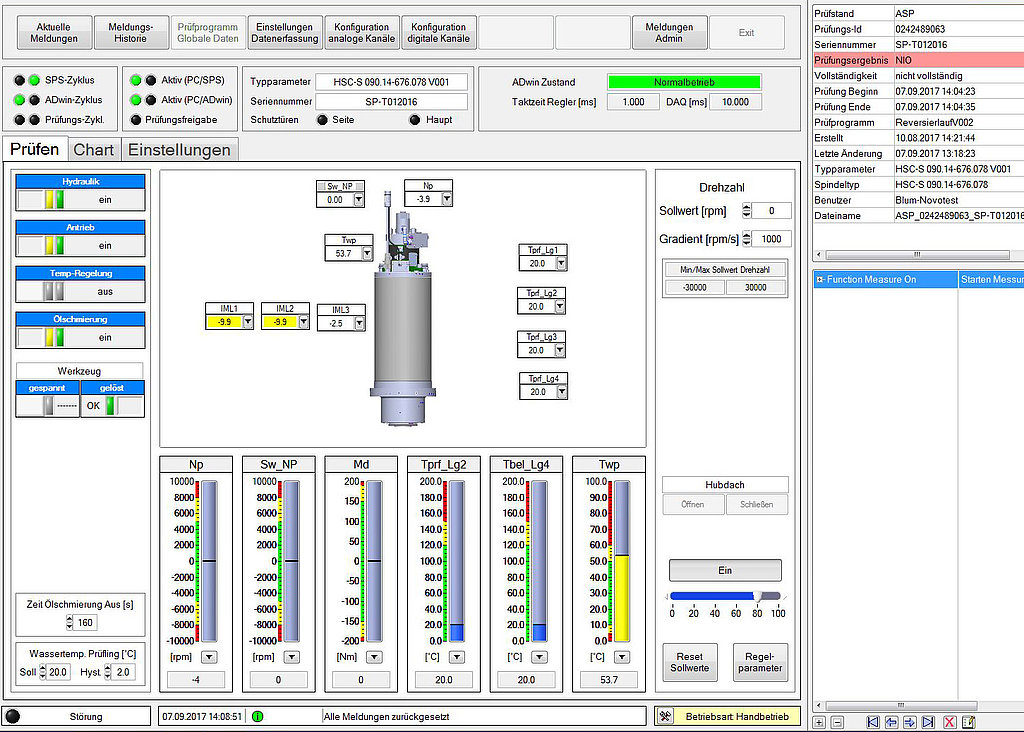Viewport: 1024px width, 732px height.
Task: Click the plus icon below the function list
Action: click(x=819, y=722)
